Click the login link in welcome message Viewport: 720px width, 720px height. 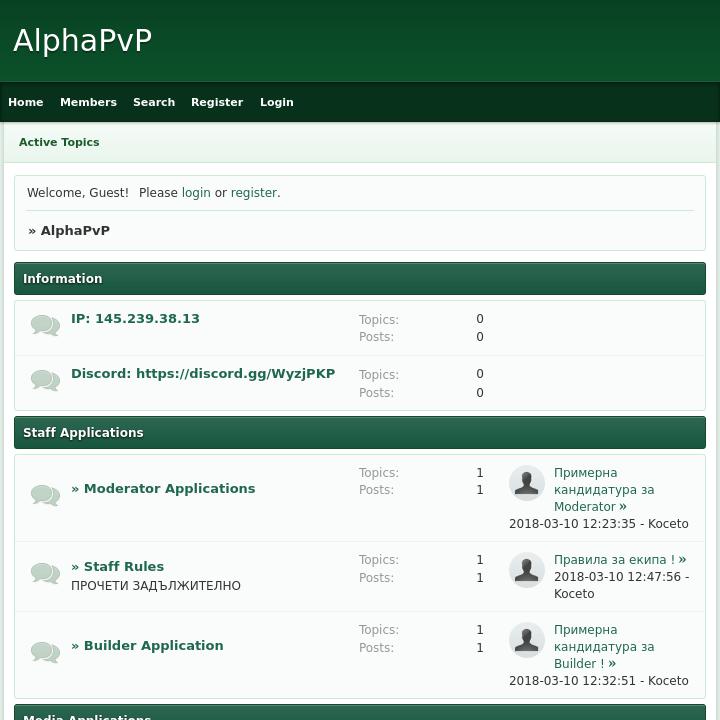(196, 193)
